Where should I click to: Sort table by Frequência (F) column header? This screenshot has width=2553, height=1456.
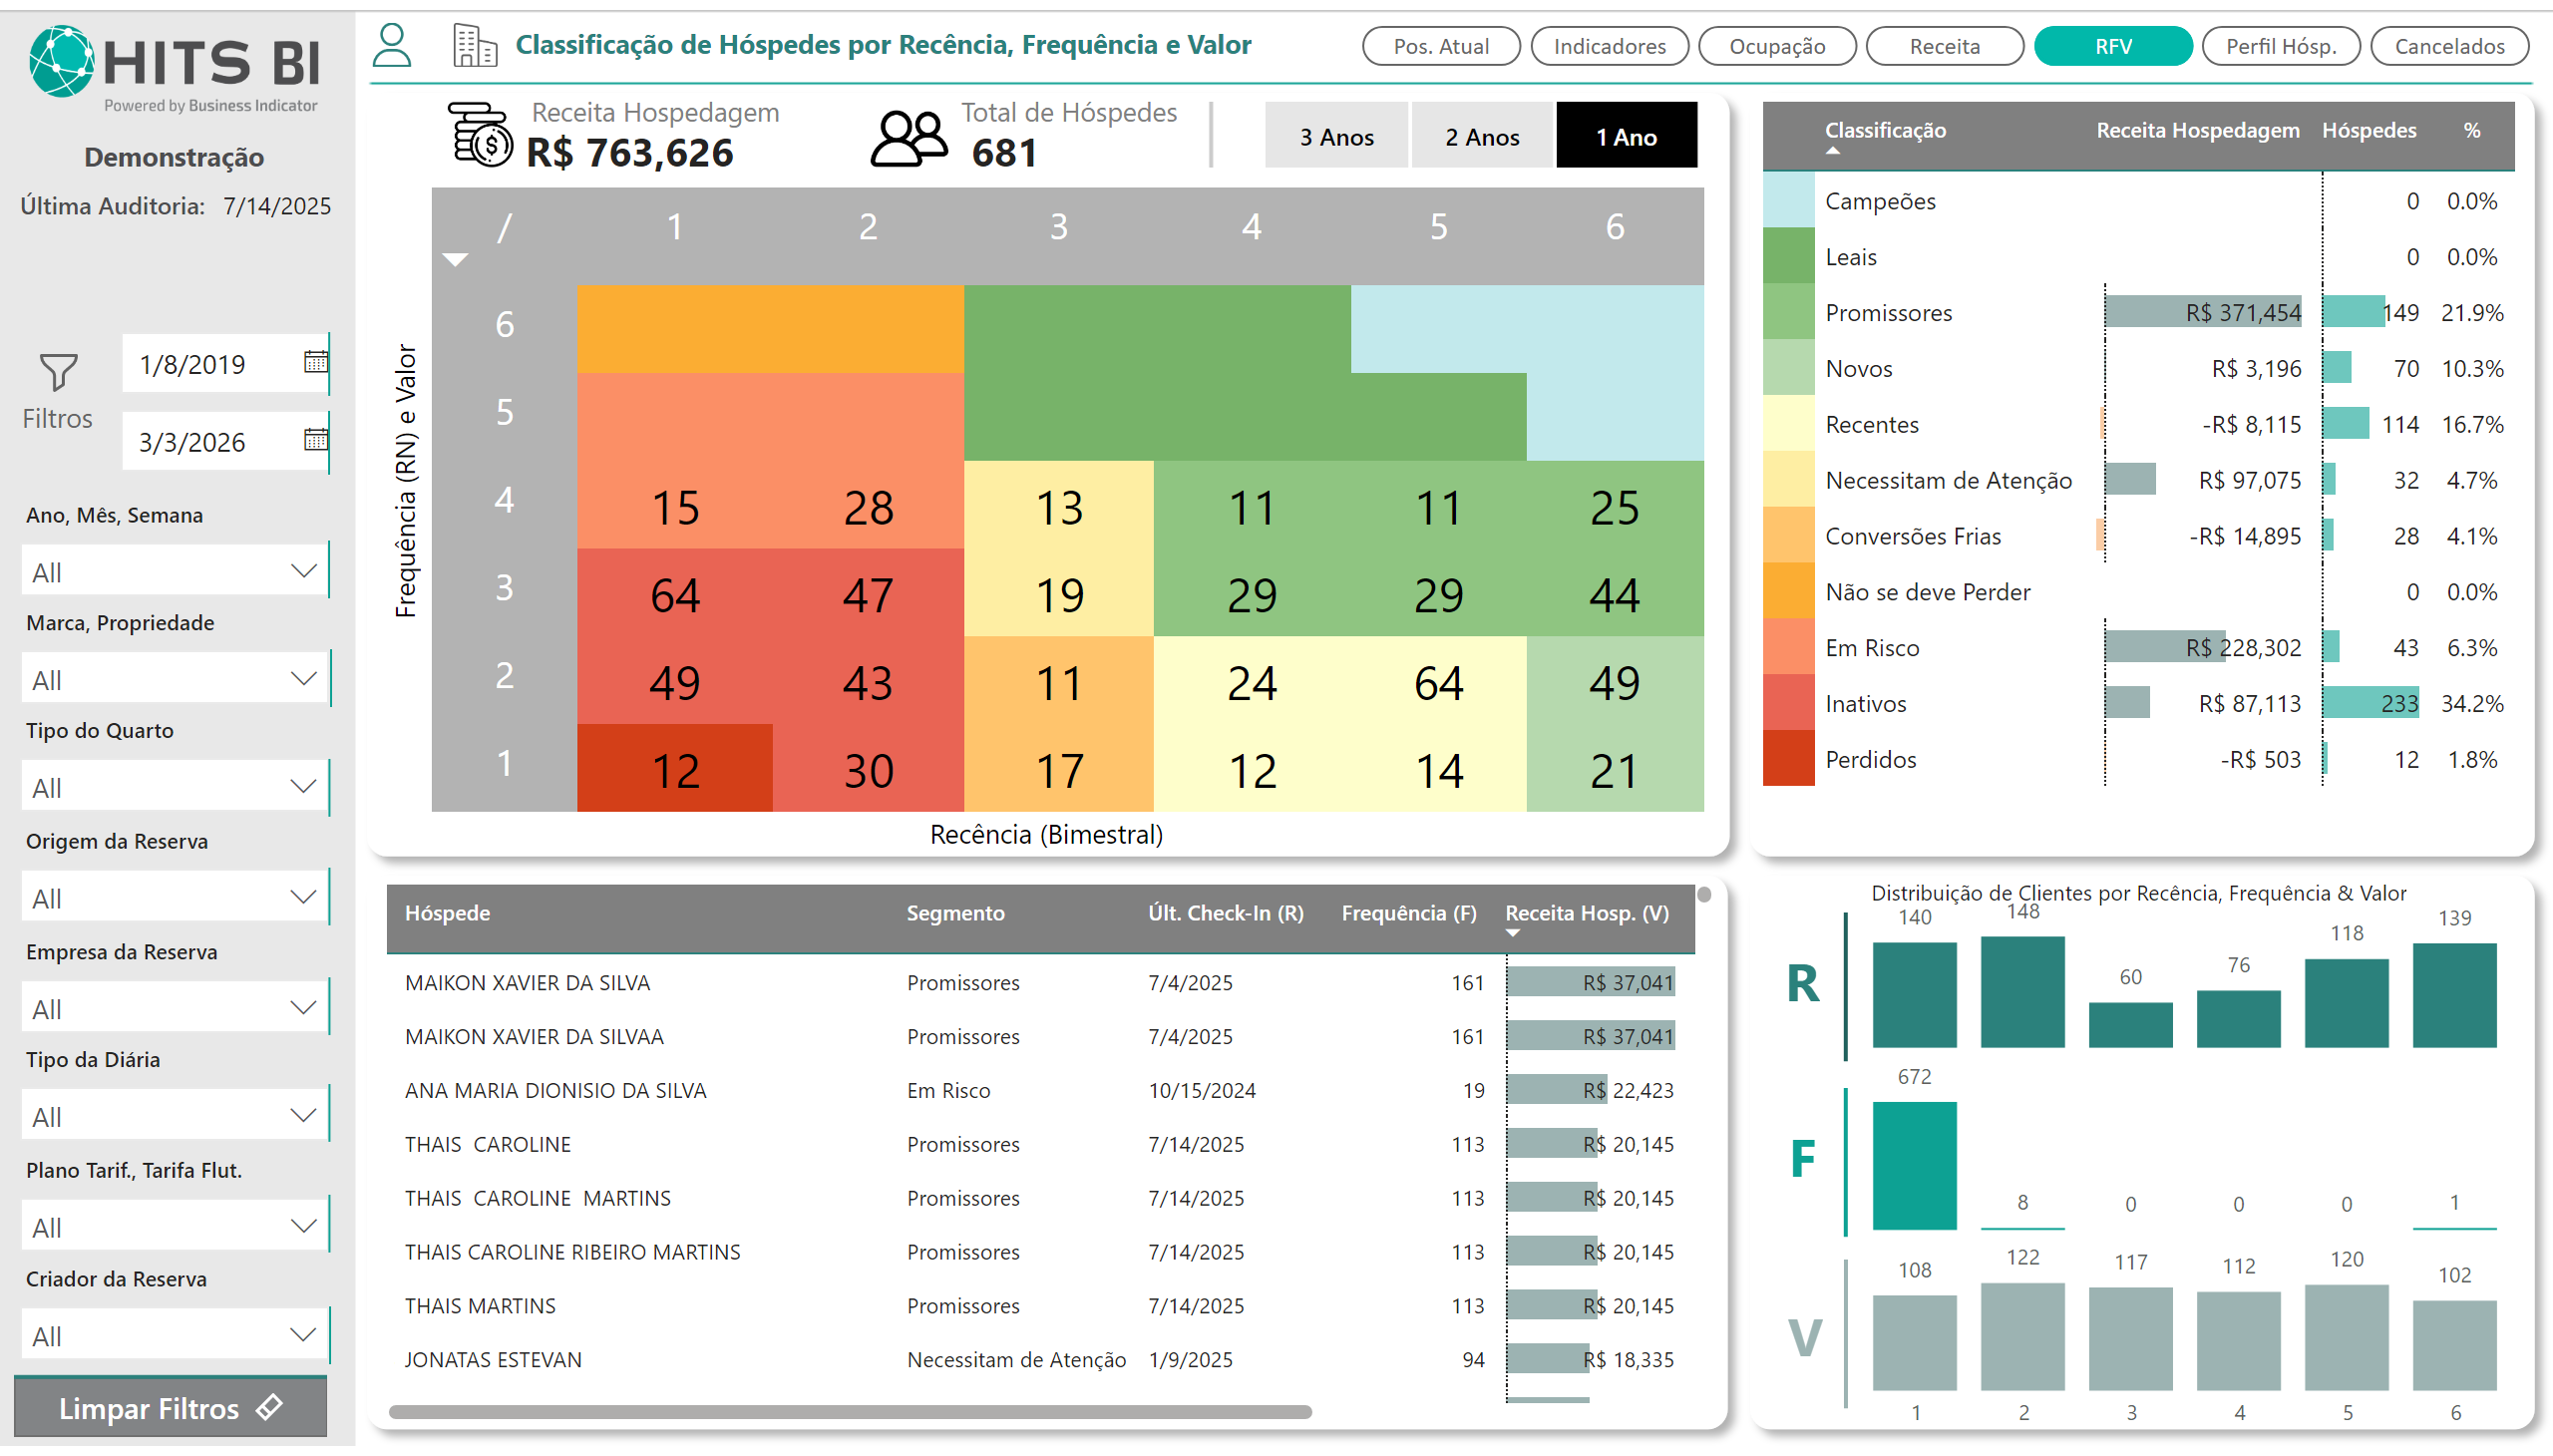coord(1408,913)
